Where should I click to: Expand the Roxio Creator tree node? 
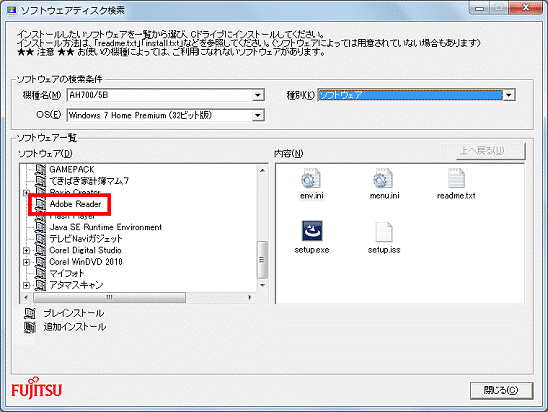tap(26, 192)
